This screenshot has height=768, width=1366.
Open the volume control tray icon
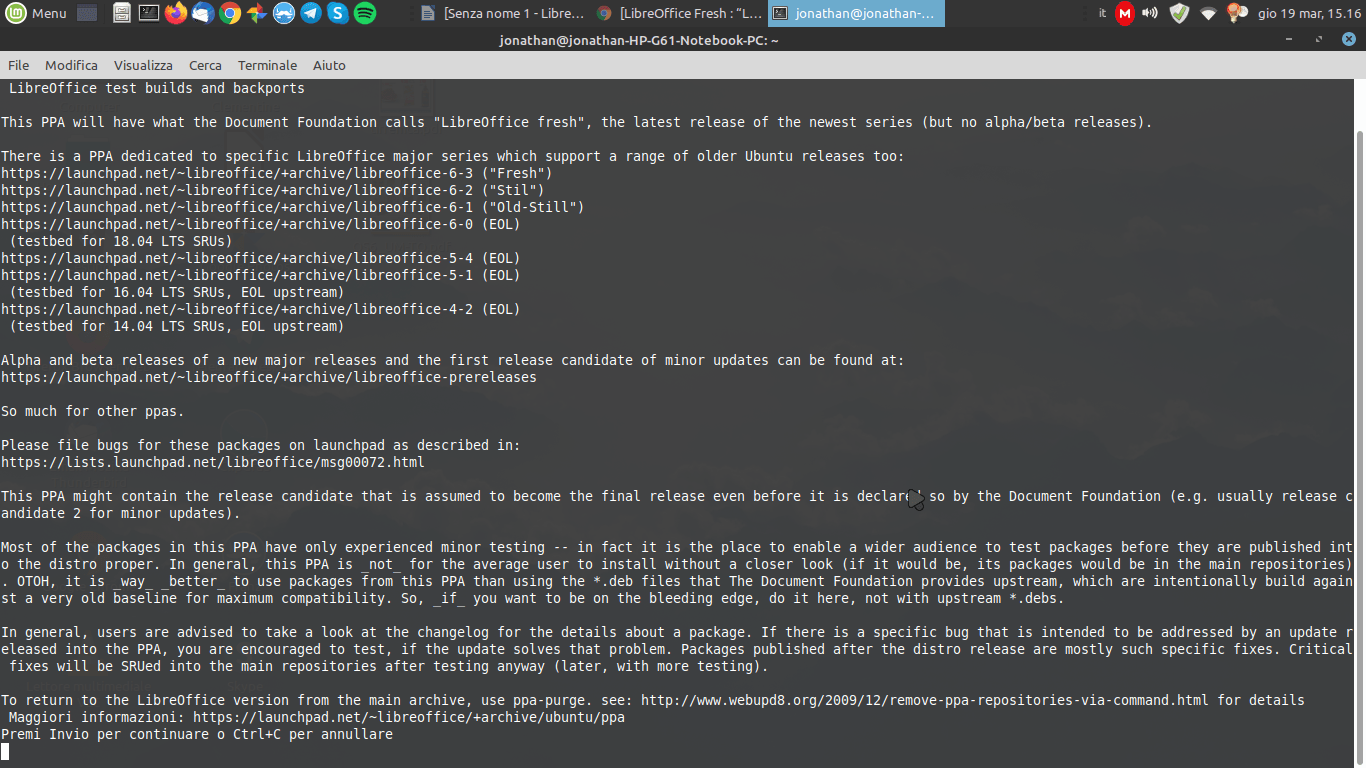[x=1150, y=13]
